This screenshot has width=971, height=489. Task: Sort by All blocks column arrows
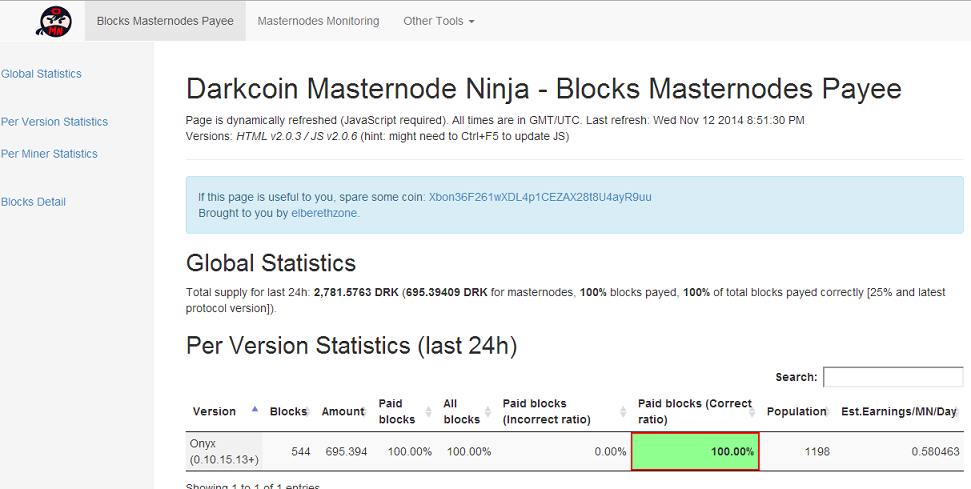point(488,412)
